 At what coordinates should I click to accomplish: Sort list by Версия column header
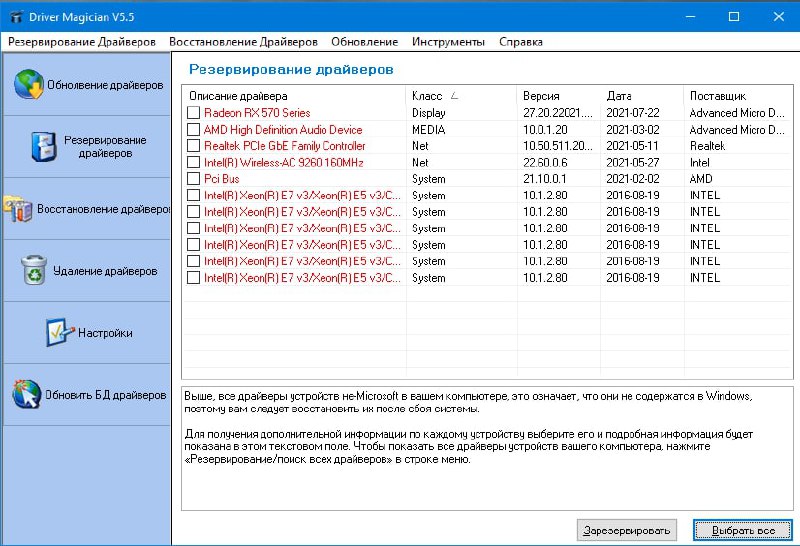click(x=541, y=96)
